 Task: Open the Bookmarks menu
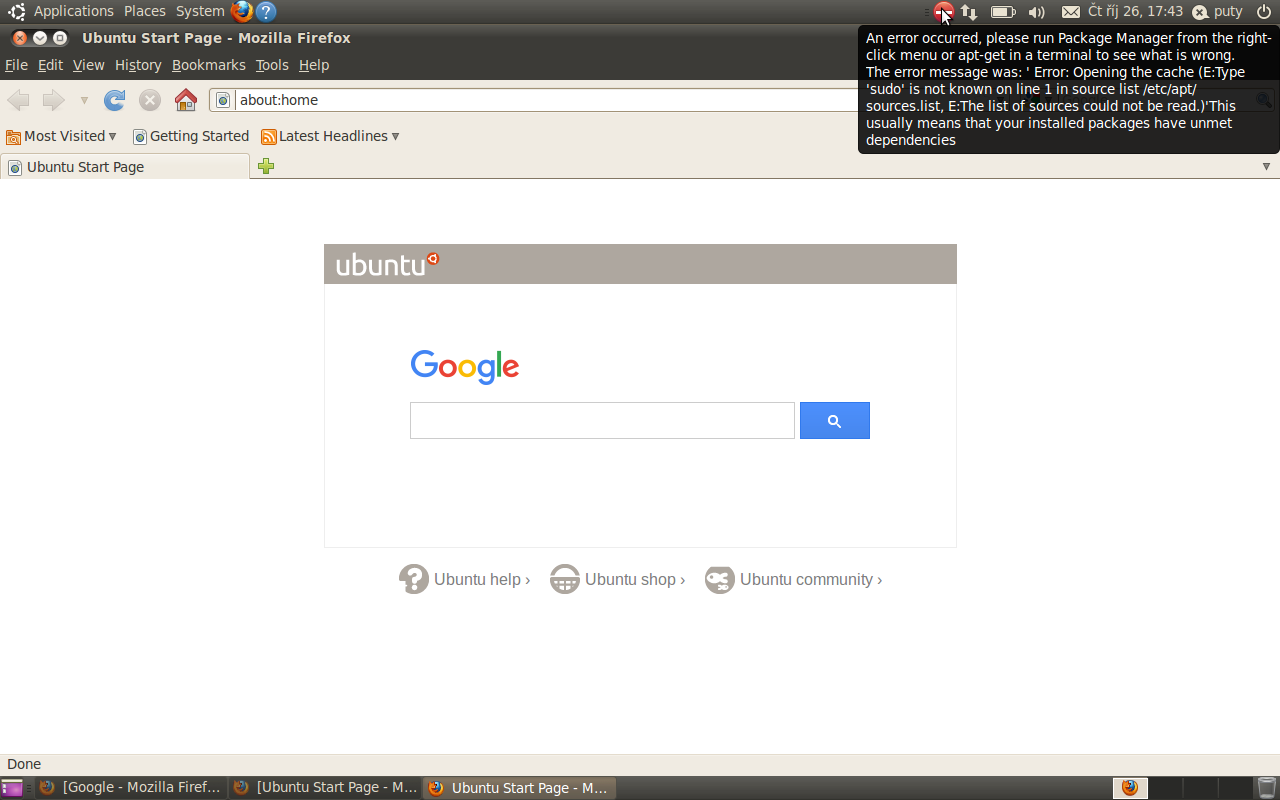click(x=208, y=65)
